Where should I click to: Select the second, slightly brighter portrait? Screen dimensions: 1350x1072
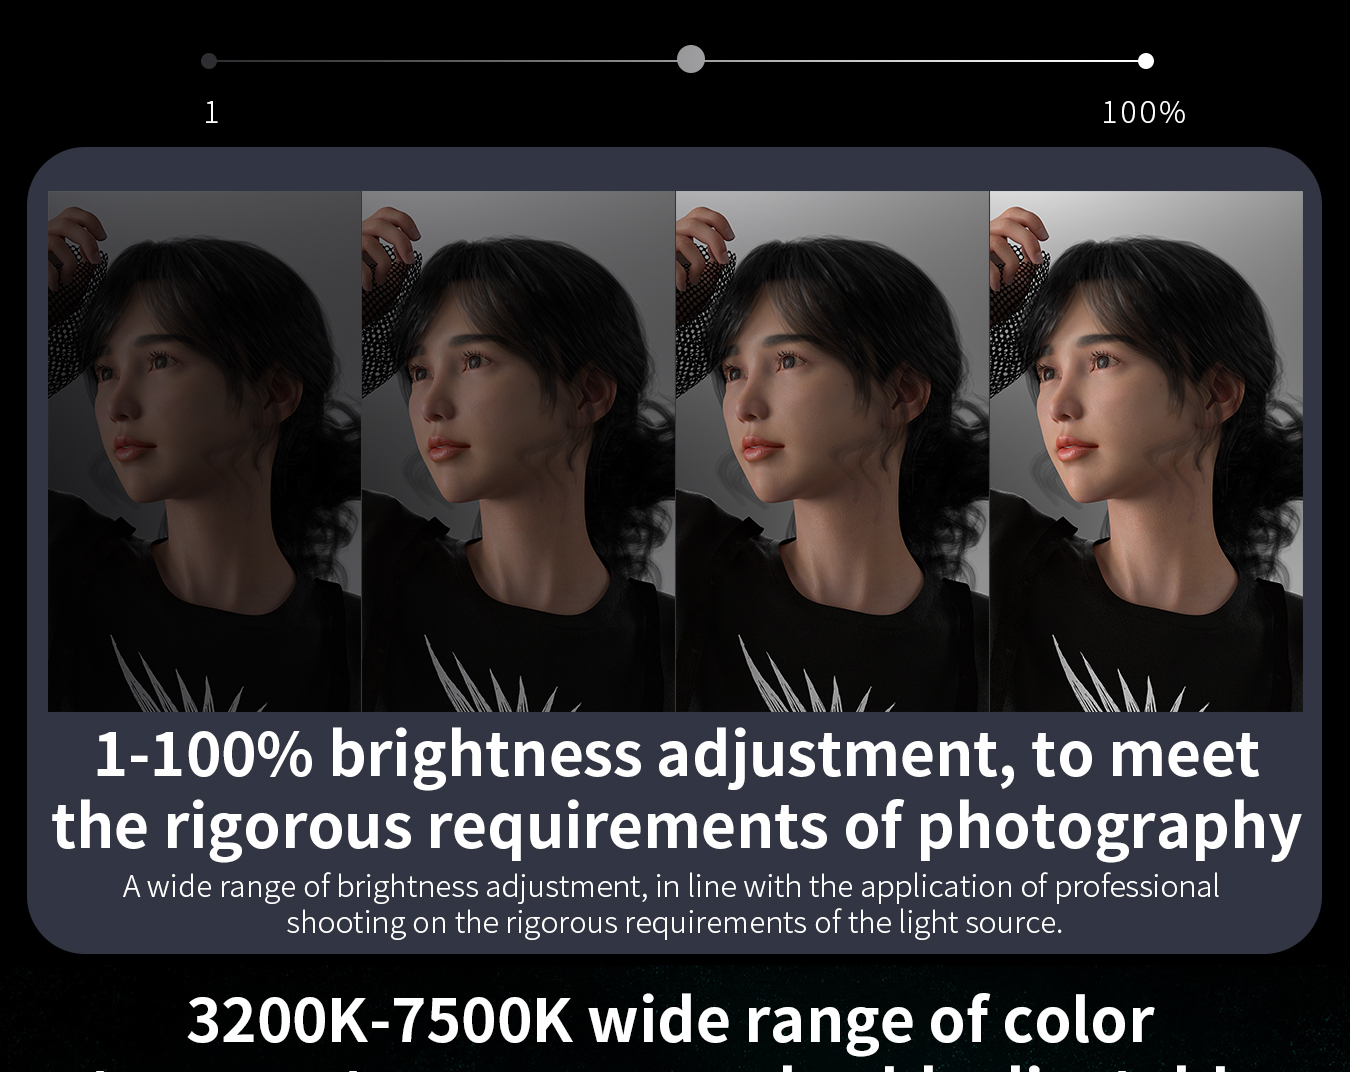click(x=518, y=451)
